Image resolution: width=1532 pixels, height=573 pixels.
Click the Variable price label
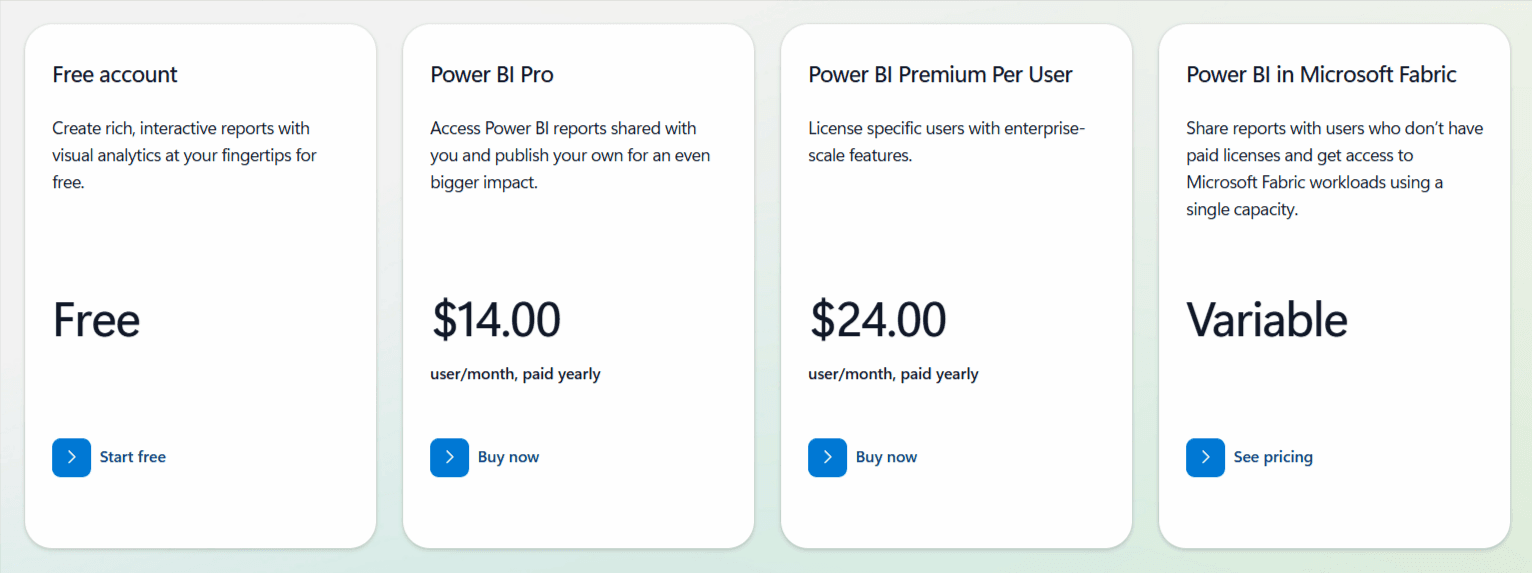1267,320
